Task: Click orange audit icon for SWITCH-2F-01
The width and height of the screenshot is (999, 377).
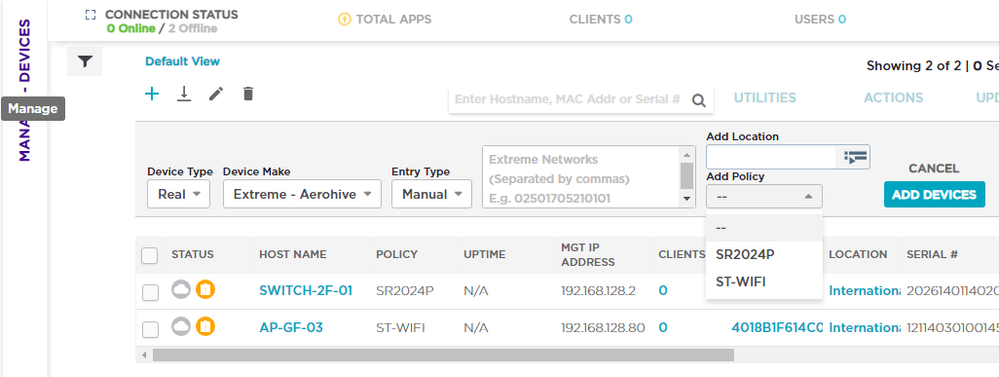Action: [x=205, y=290]
